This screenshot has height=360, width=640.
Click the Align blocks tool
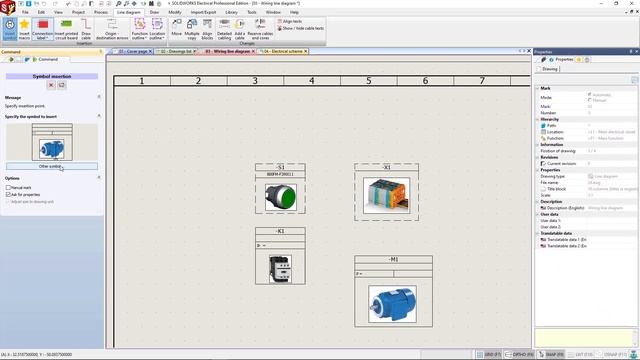pos(207,29)
